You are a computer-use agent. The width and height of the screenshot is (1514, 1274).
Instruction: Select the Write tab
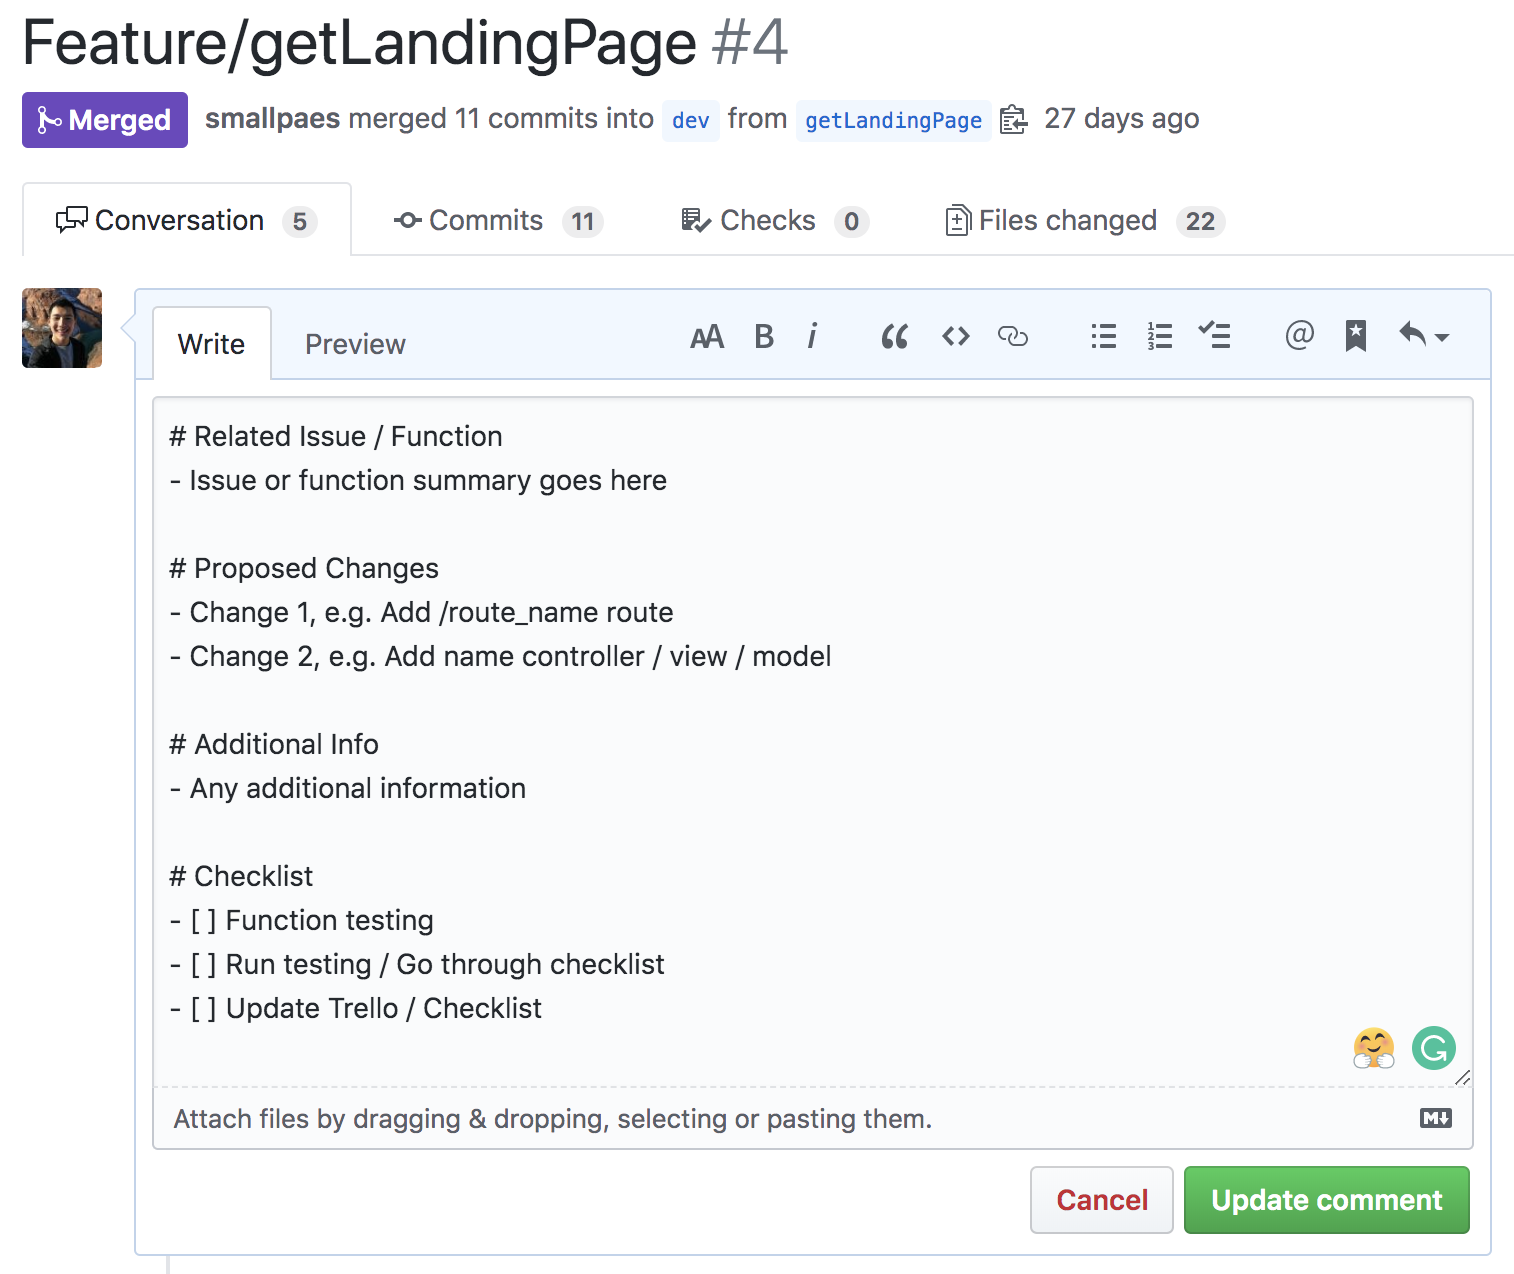(211, 344)
